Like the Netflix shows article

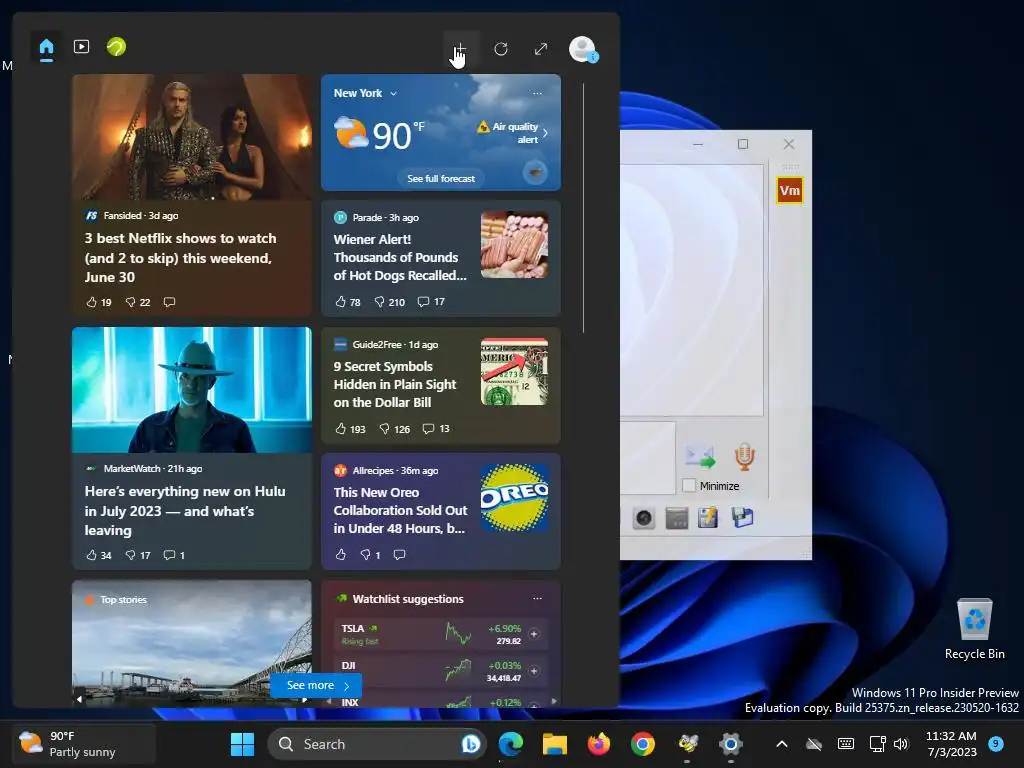[x=99, y=302]
